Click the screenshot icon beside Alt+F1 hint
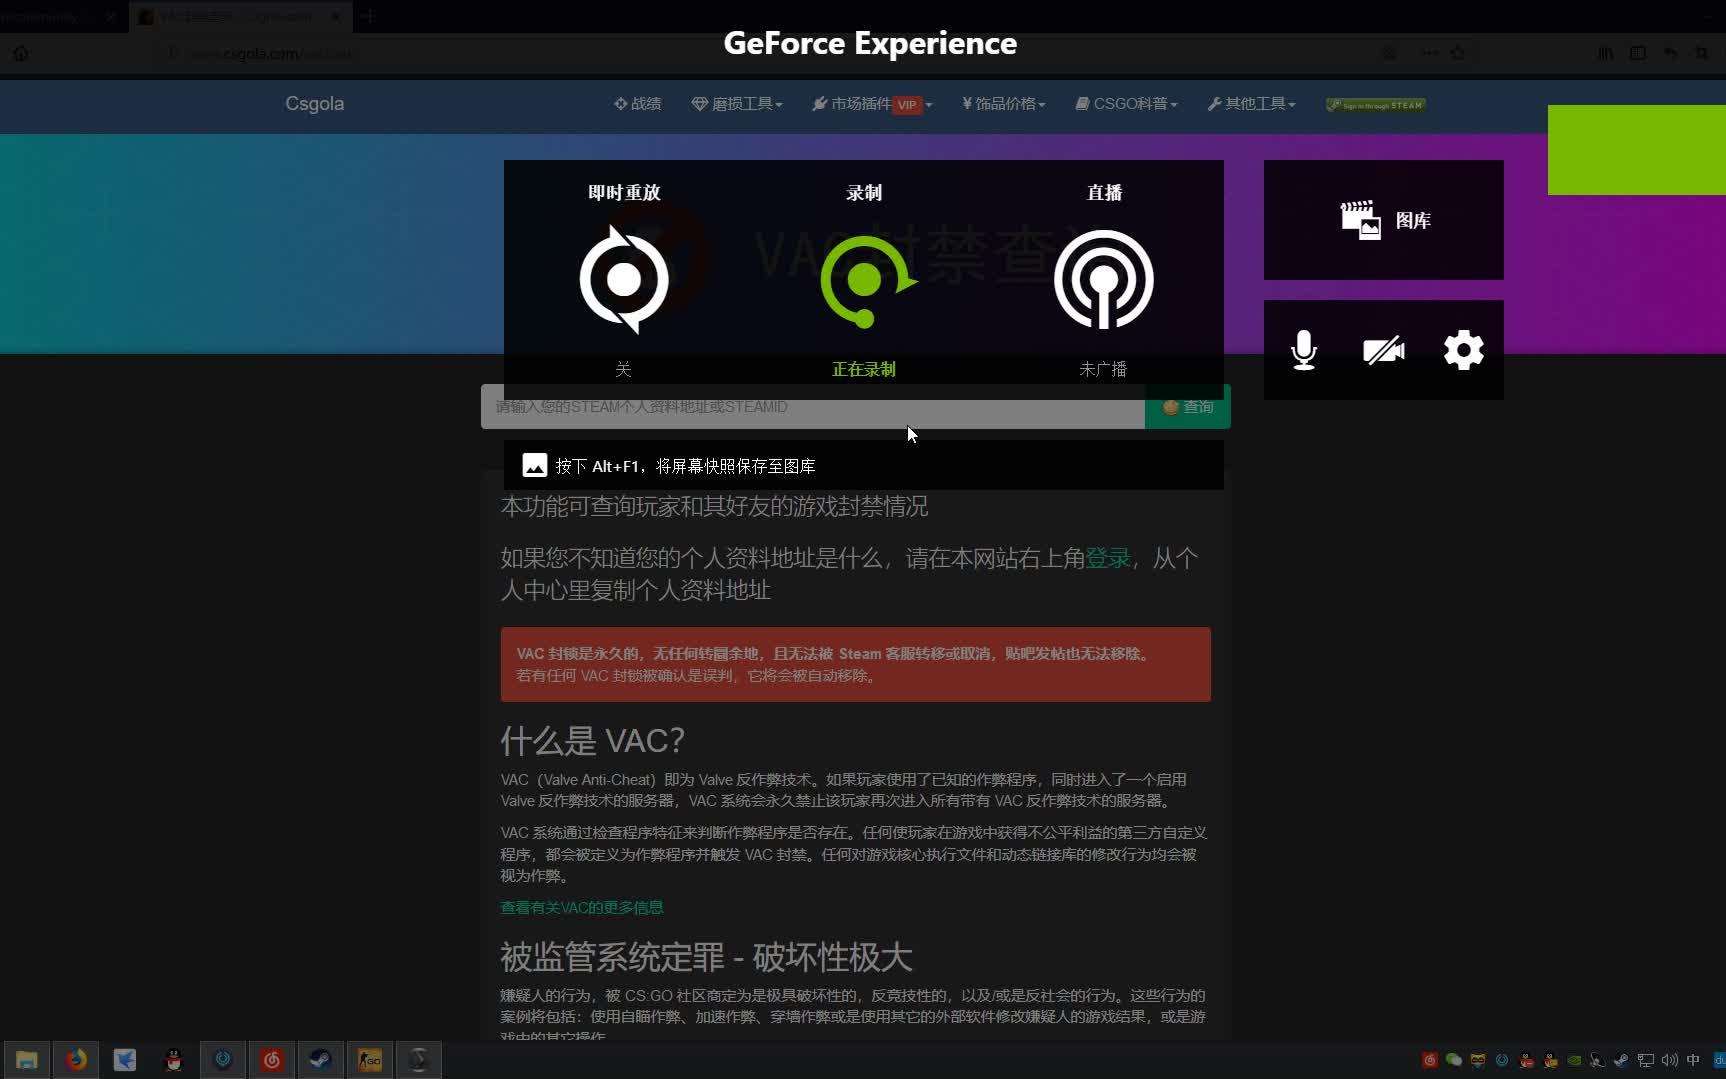Image resolution: width=1726 pixels, height=1079 pixels. [535, 465]
